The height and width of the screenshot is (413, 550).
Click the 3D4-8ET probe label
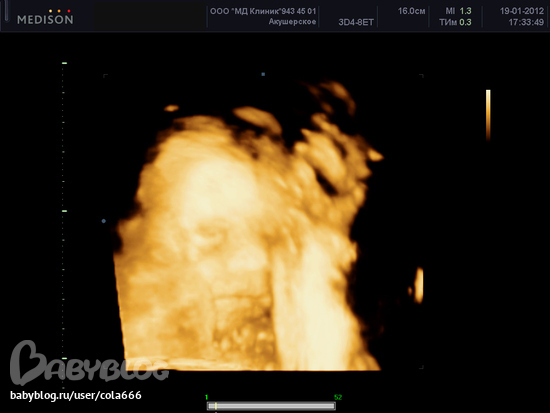point(356,22)
